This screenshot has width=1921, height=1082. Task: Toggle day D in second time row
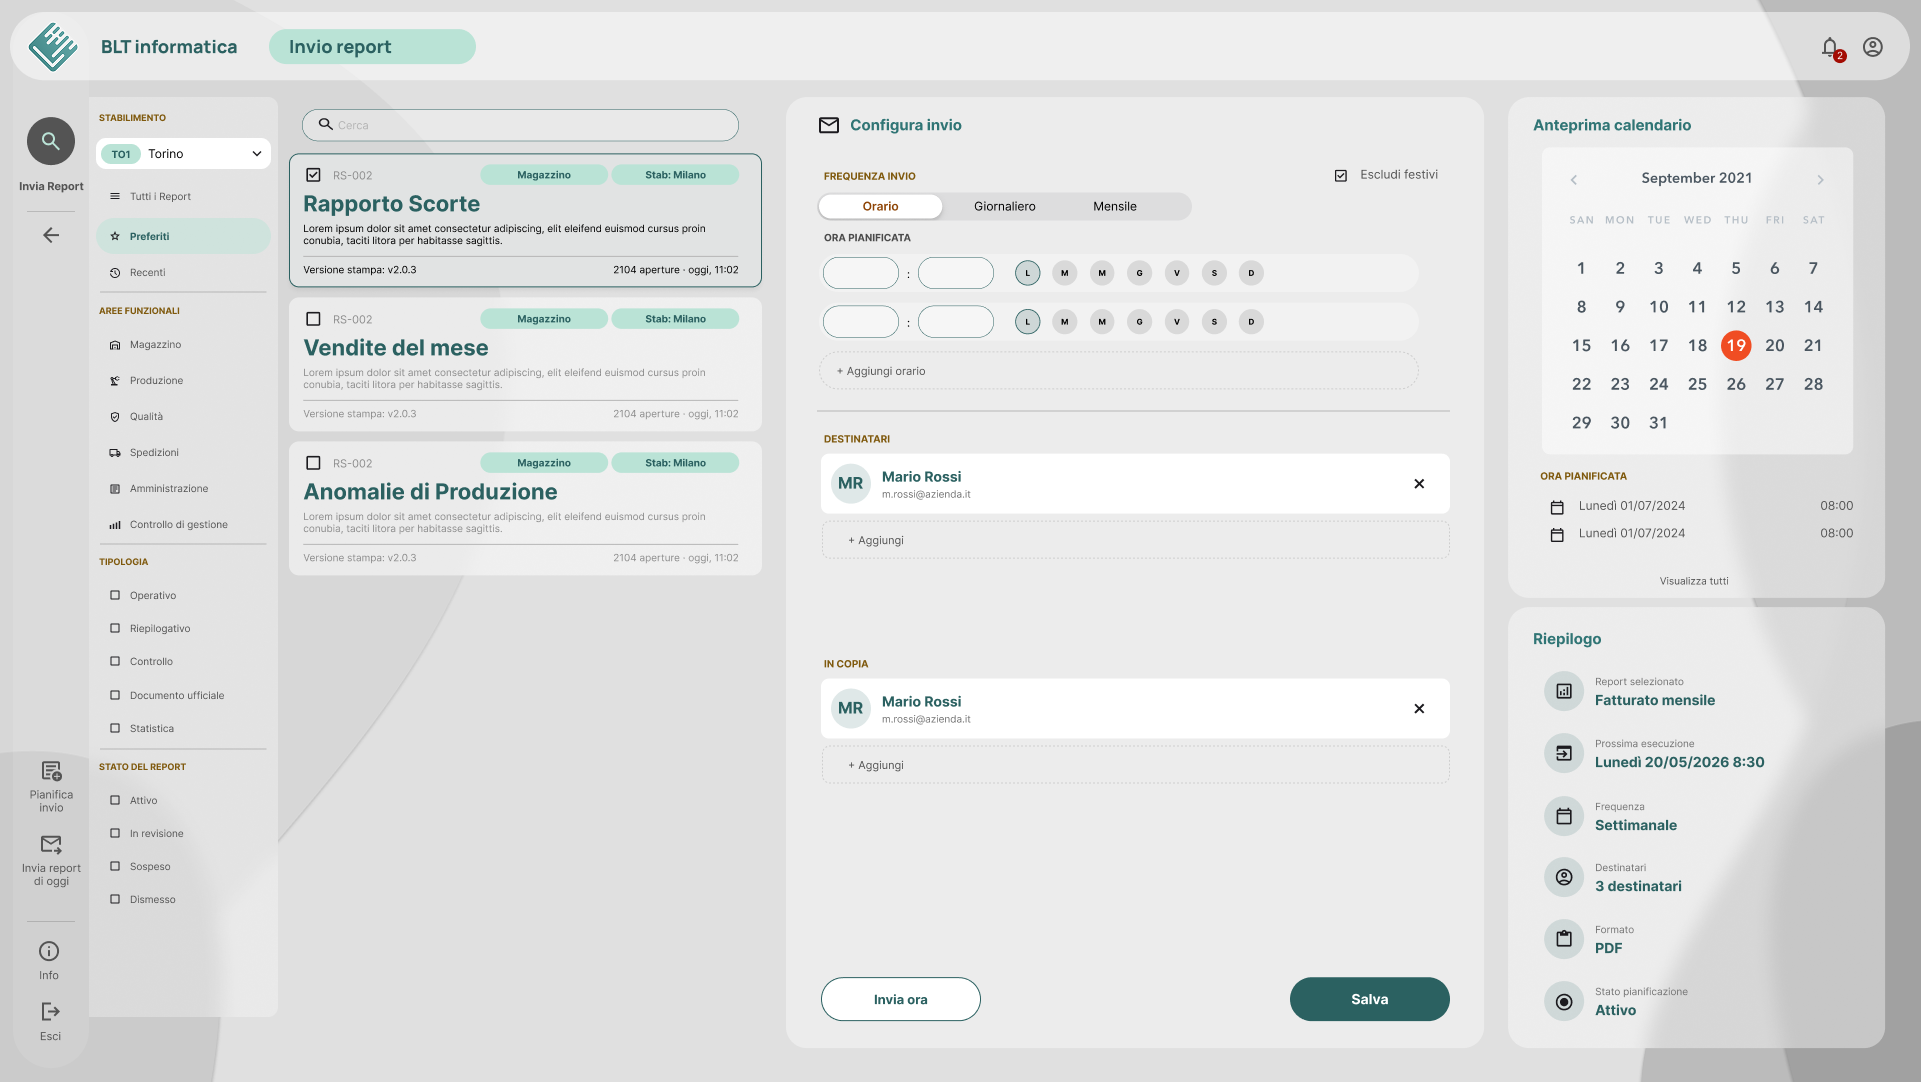click(x=1251, y=322)
